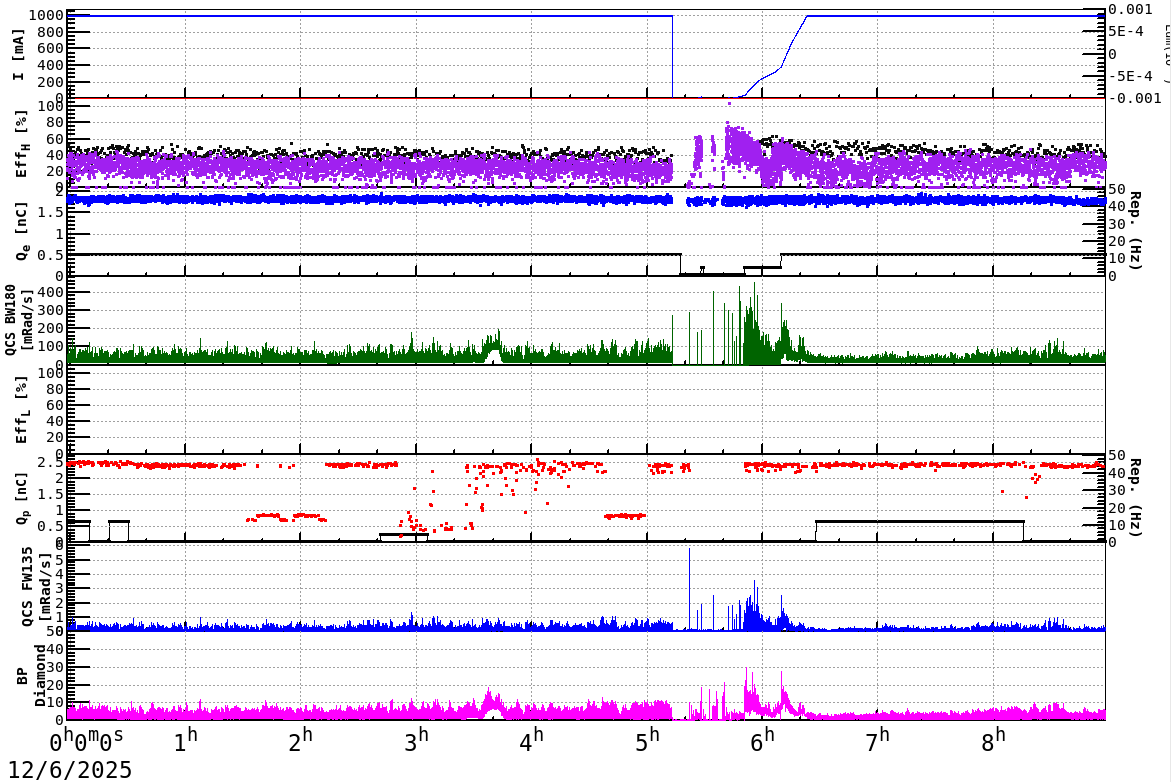Click the red limit line in top panel
Viewport: 1172px width, 782px height.
click(x=400, y=96)
